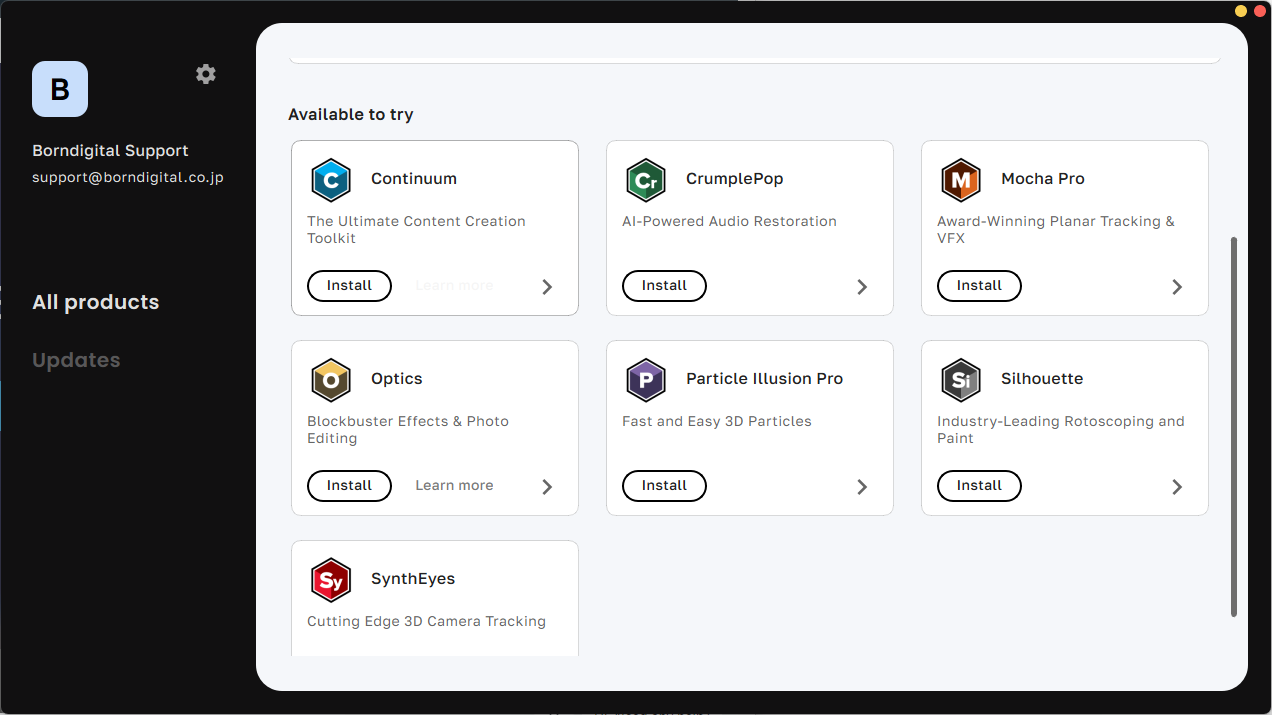Open Learn more link for Optics

click(454, 486)
